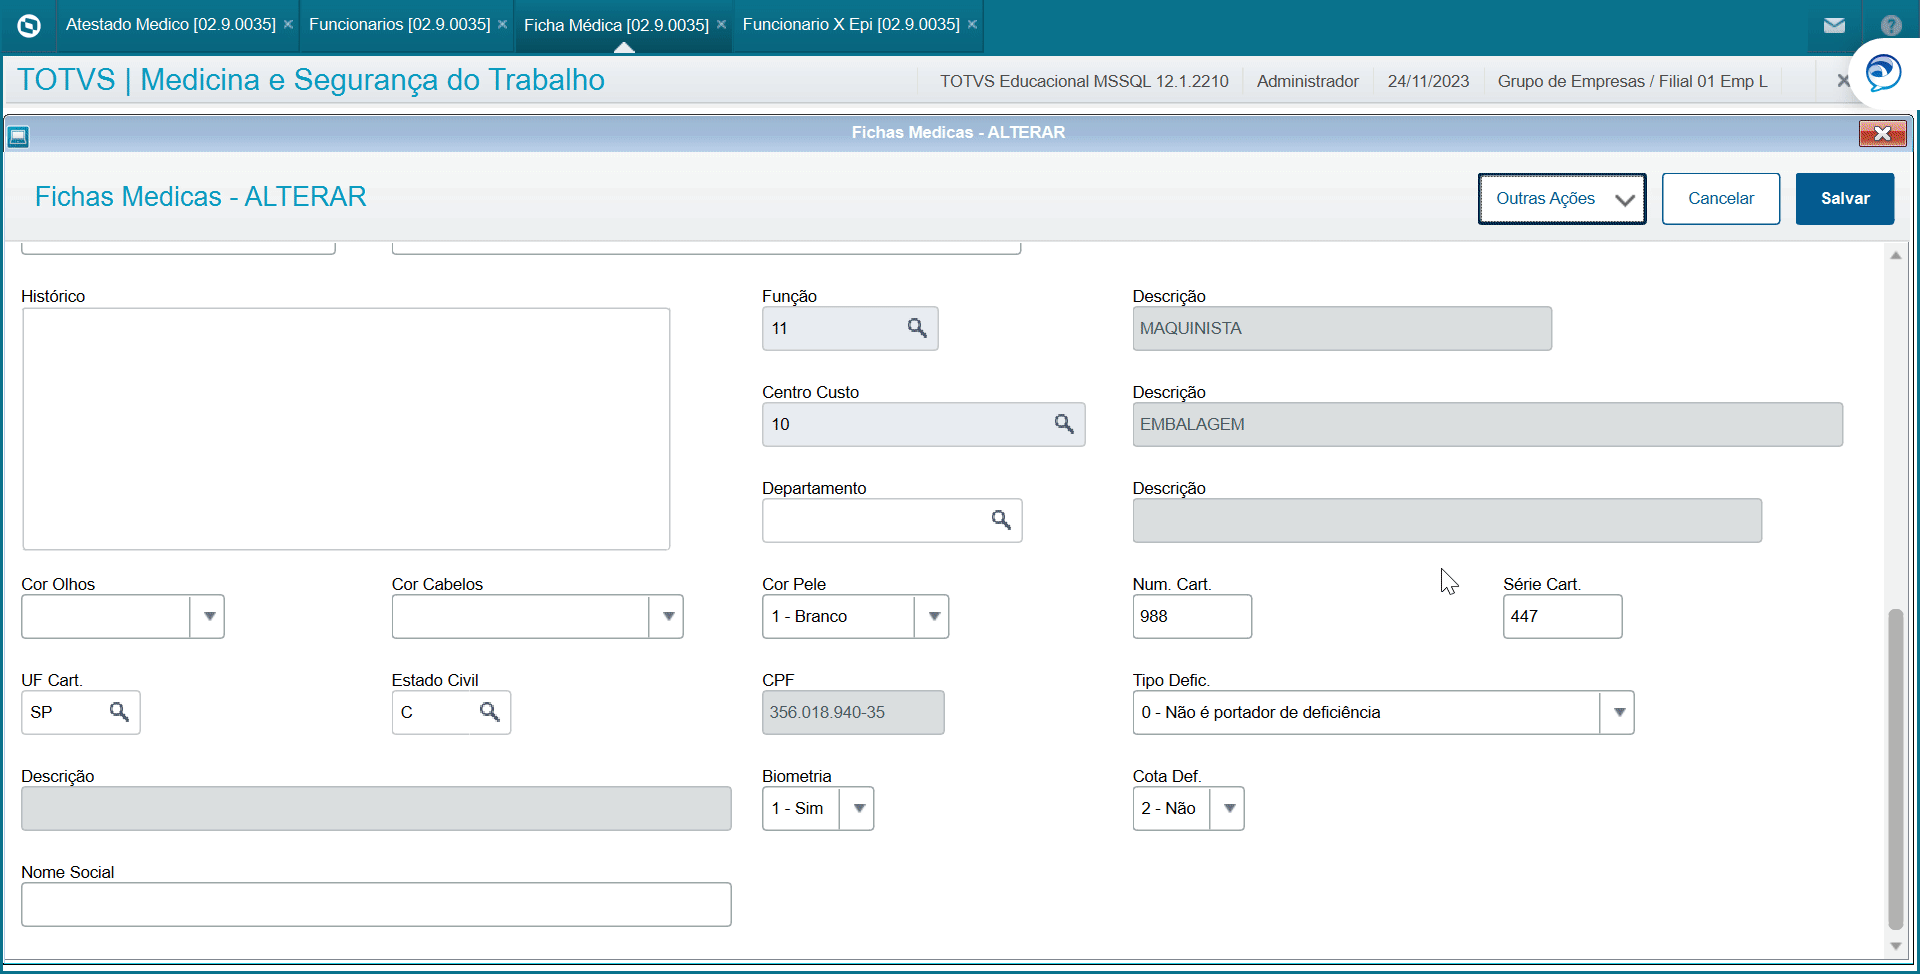Click the Série Cart. field with 447
This screenshot has height=974, width=1920.
click(1562, 616)
